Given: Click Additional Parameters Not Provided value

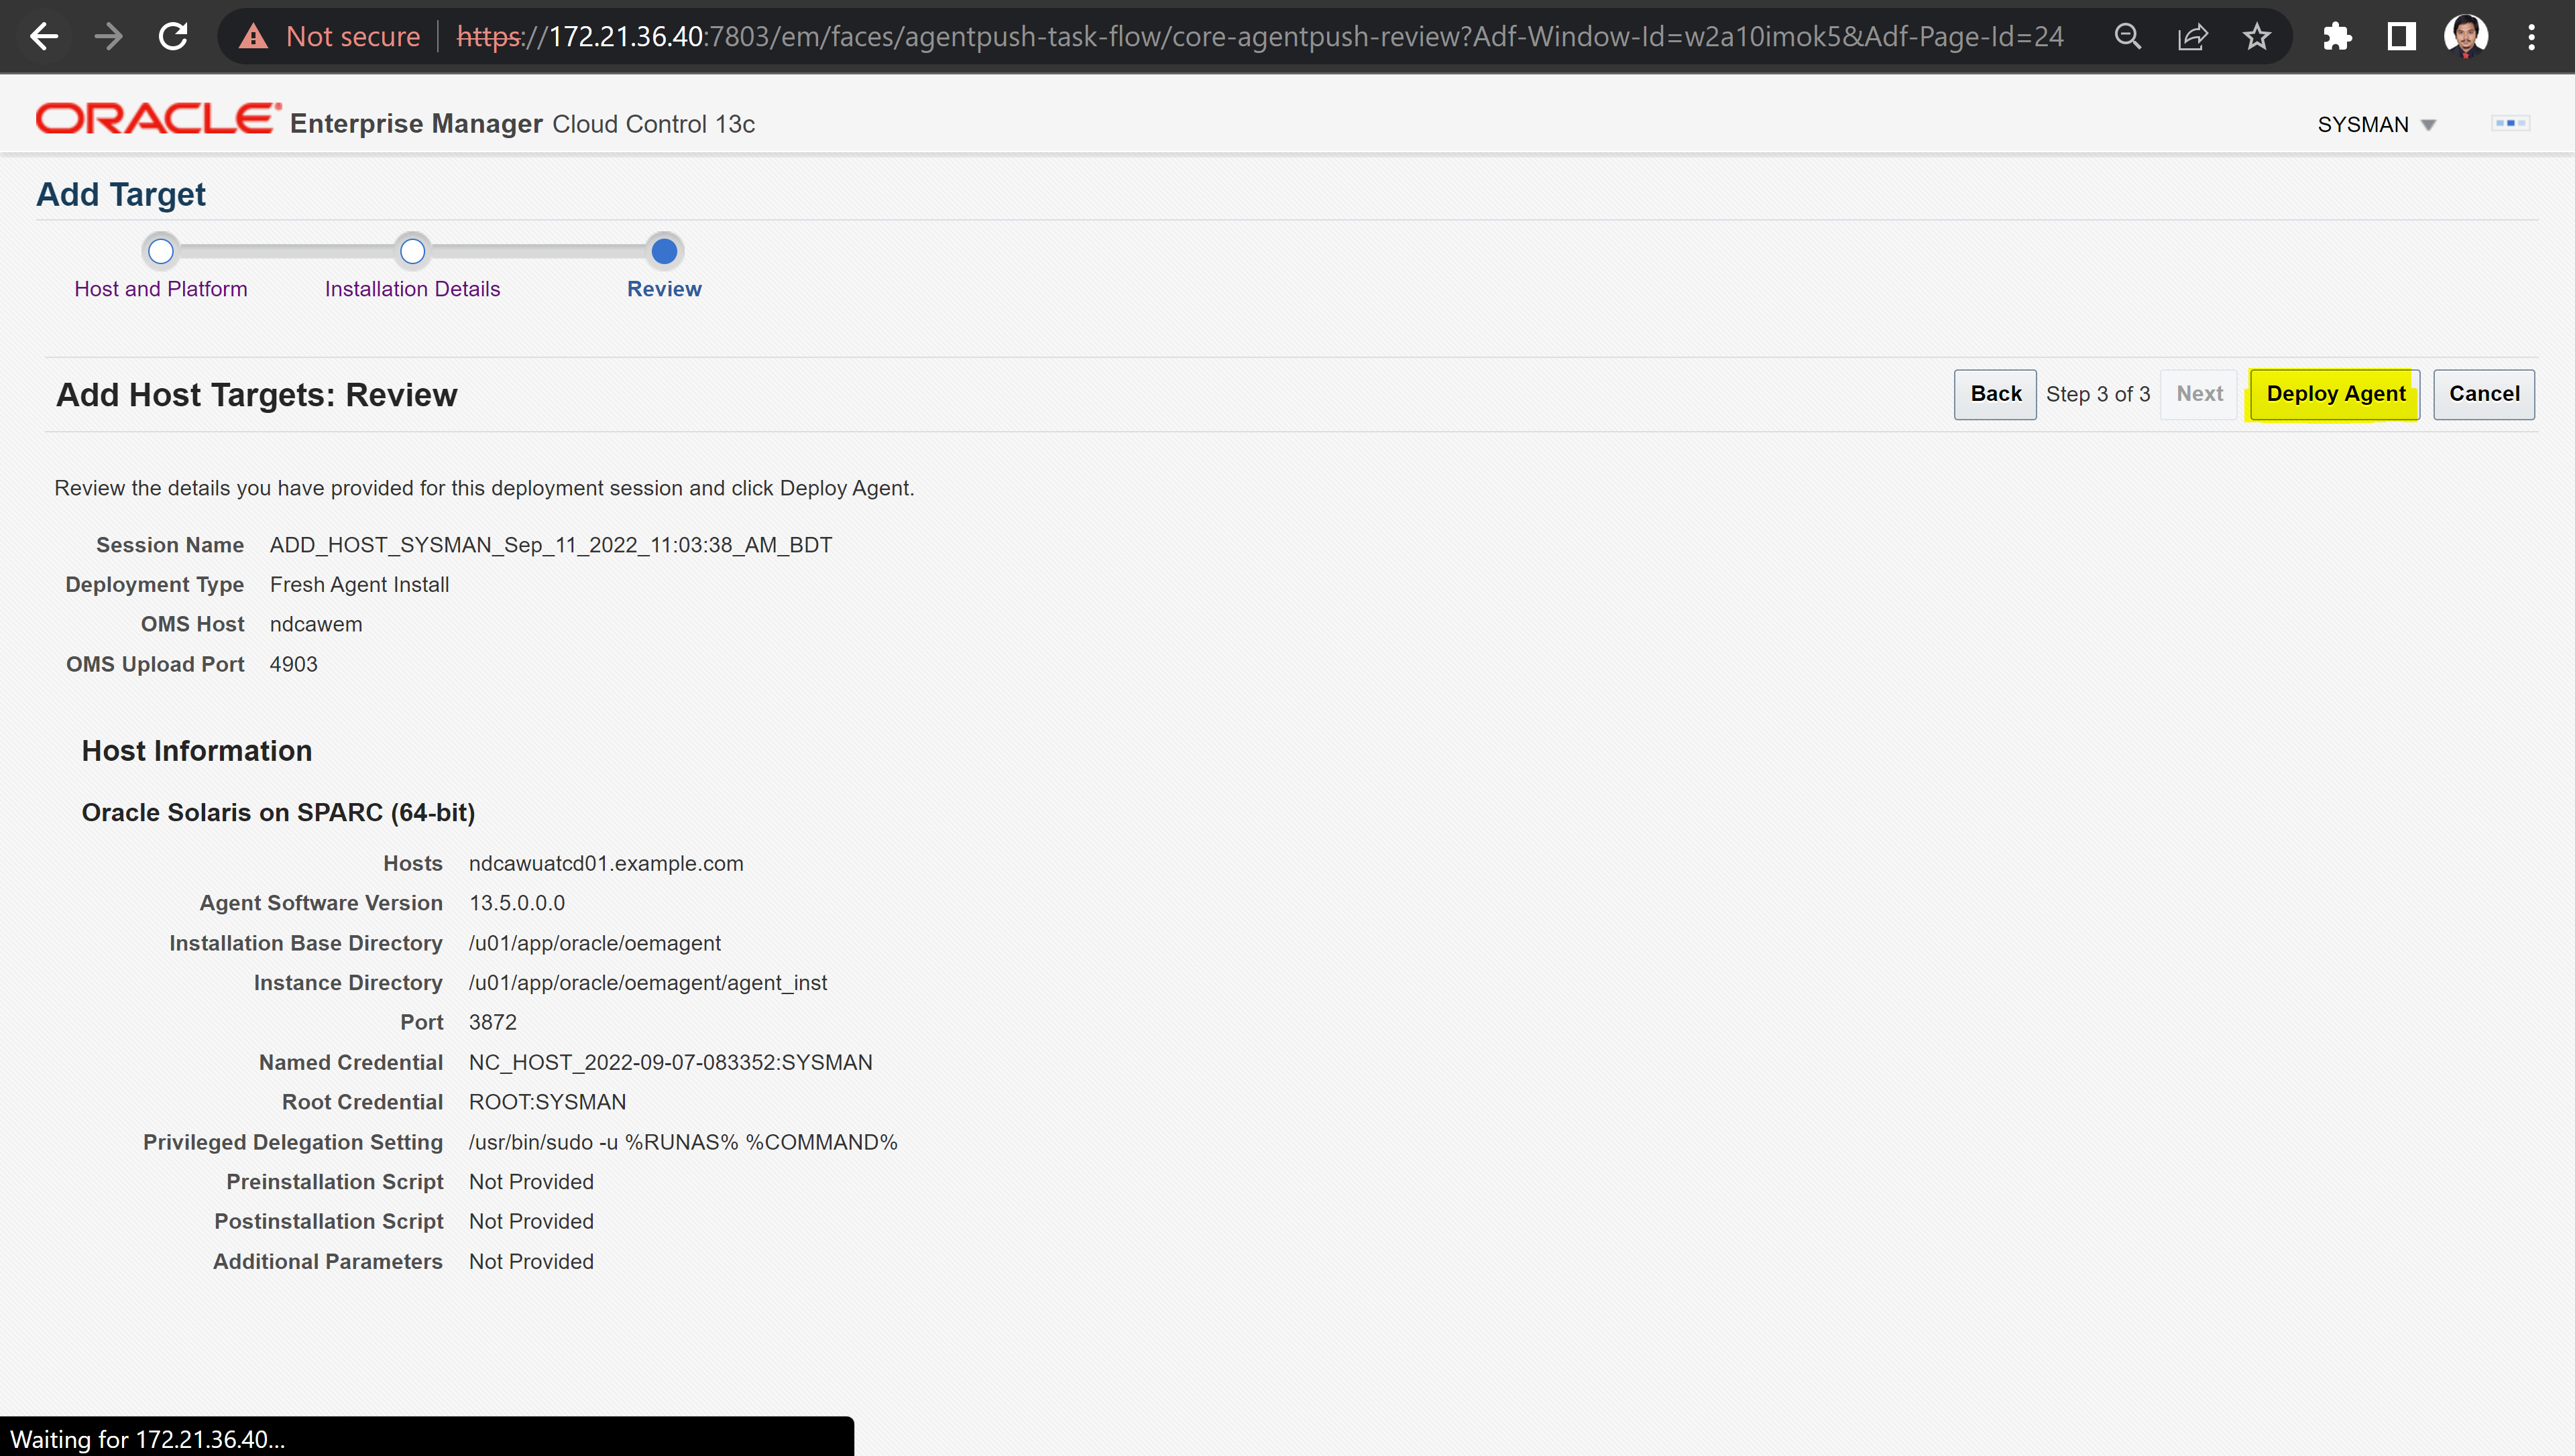Looking at the screenshot, I should (x=531, y=1261).
